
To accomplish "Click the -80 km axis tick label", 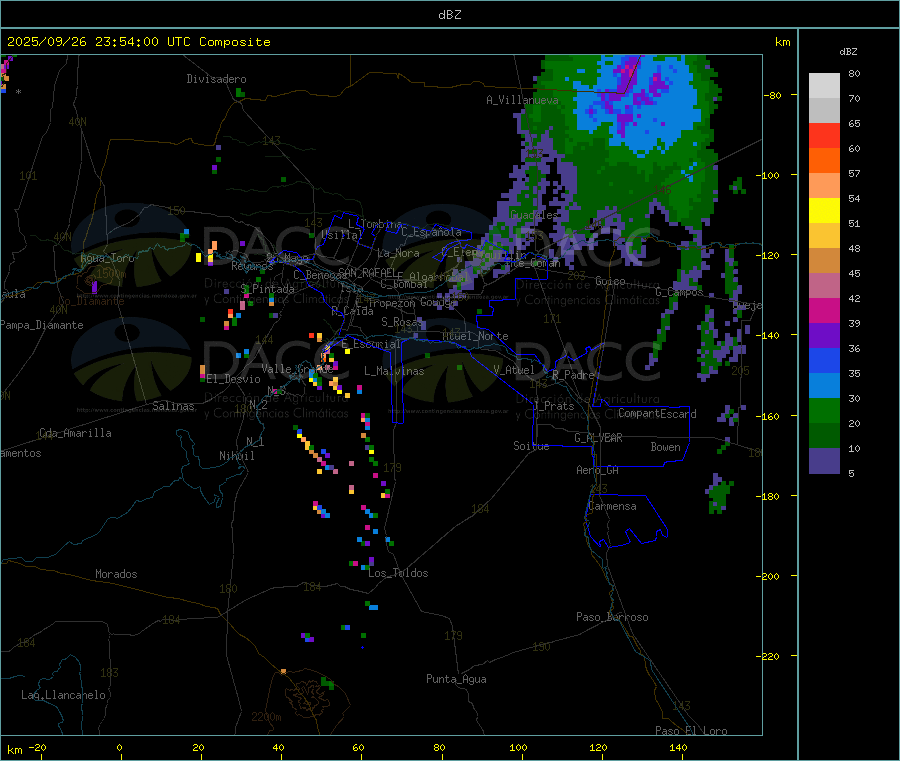I will [772, 95].
